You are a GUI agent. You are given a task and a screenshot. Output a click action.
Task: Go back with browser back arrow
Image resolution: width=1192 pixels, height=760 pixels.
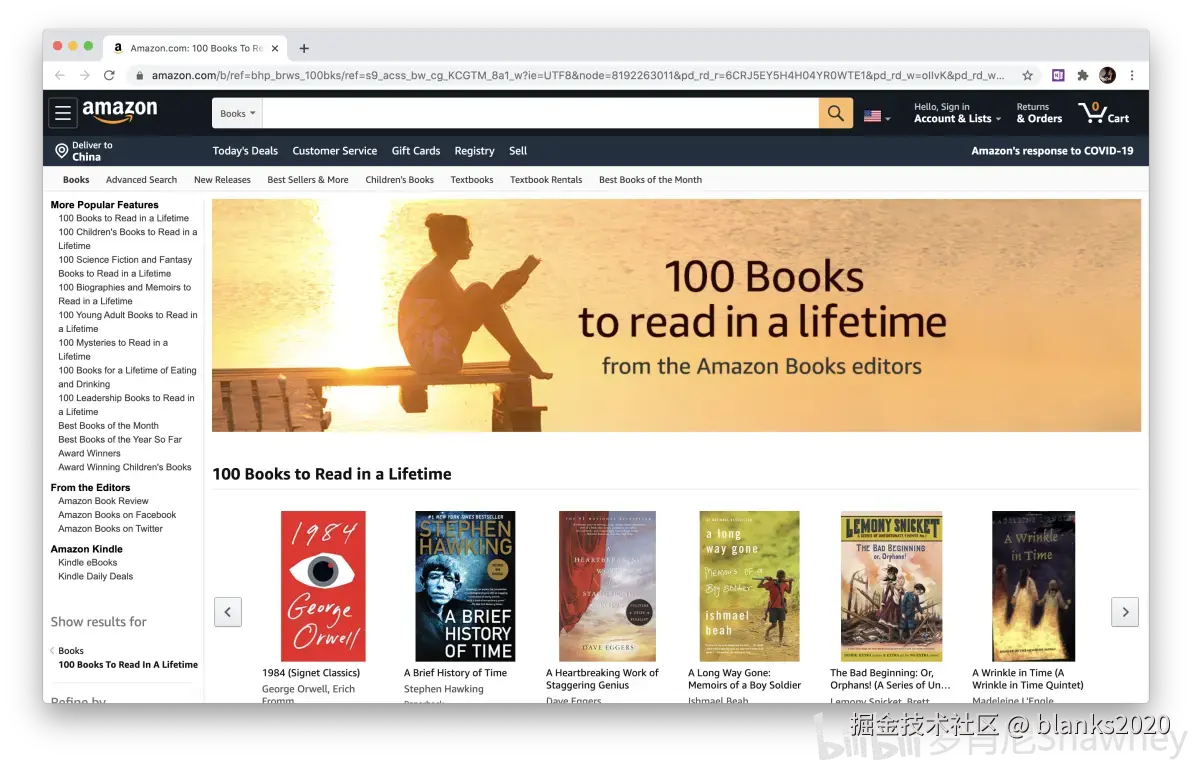[60, 75]
